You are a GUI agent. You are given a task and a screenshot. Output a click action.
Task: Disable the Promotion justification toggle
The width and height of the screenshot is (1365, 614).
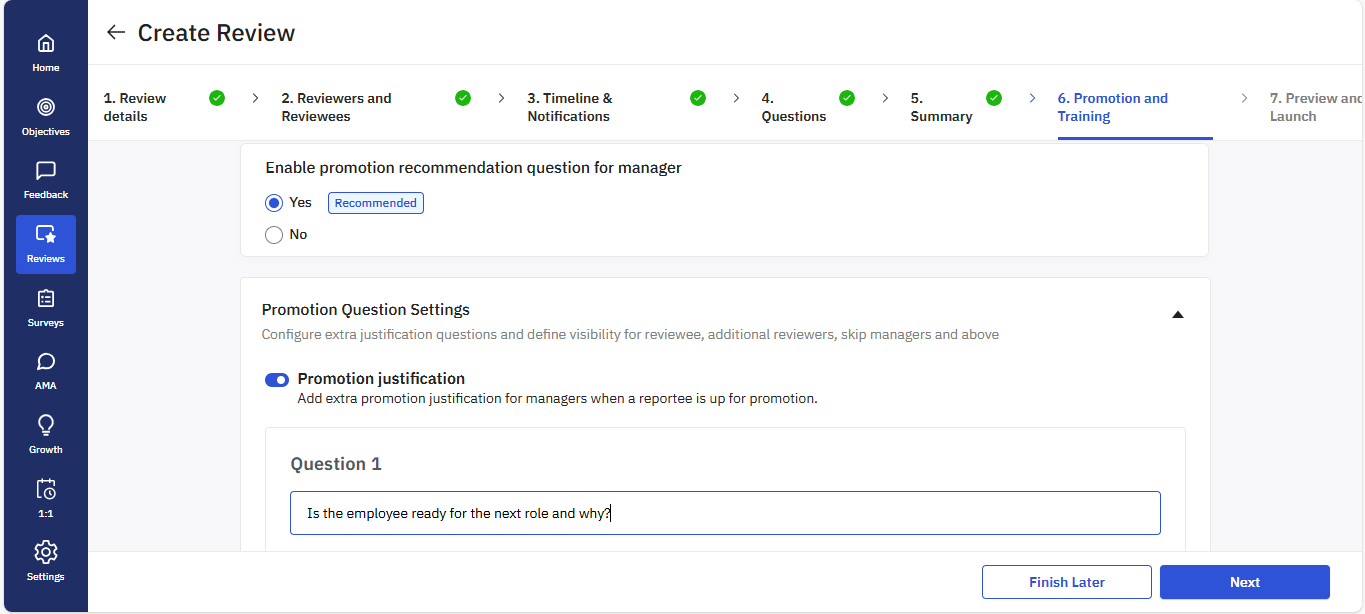pyautogui.click(x=277, y=380)
